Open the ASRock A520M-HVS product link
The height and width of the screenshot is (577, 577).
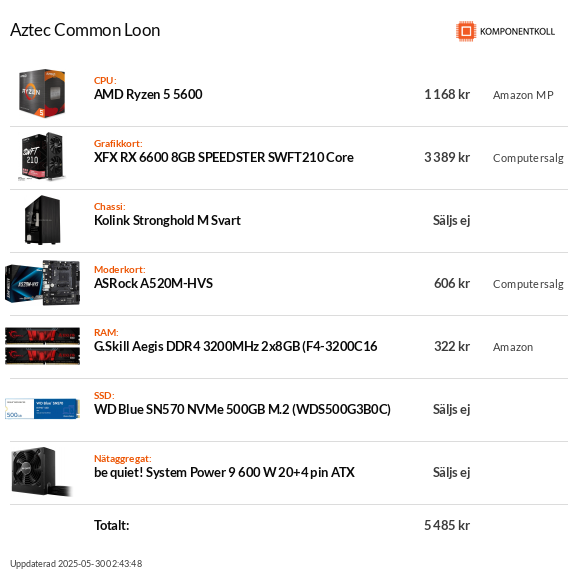pyautogui.click(x=153, y=283)
